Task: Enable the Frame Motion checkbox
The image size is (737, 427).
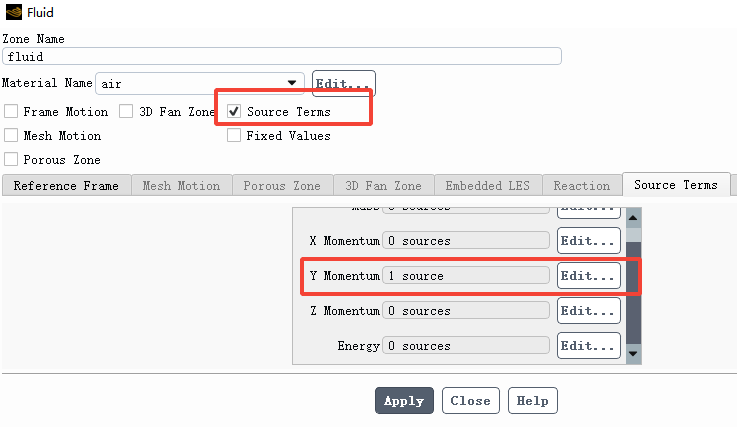Action: click(11, 112)
